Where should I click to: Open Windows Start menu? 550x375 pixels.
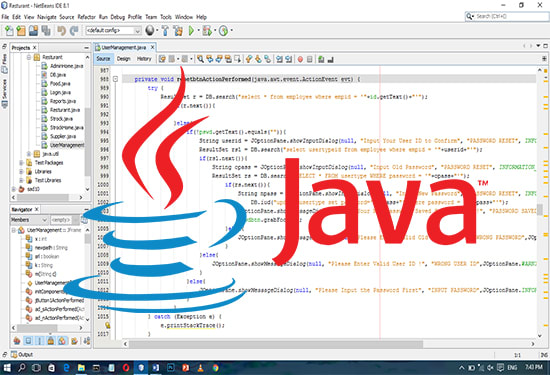[x=7, y=368]
